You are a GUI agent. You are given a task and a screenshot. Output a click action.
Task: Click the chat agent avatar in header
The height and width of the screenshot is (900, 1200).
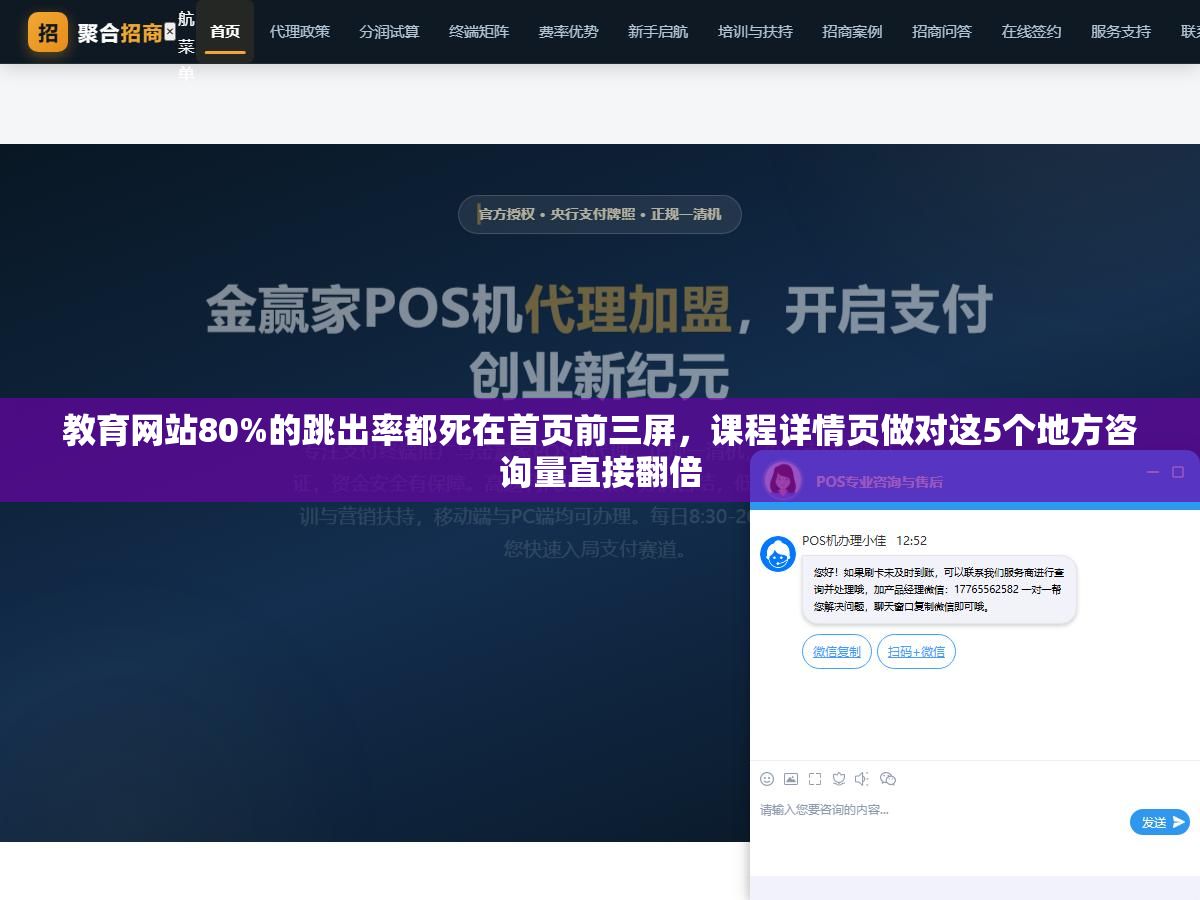pyautogui.click(x=782, y=480)
